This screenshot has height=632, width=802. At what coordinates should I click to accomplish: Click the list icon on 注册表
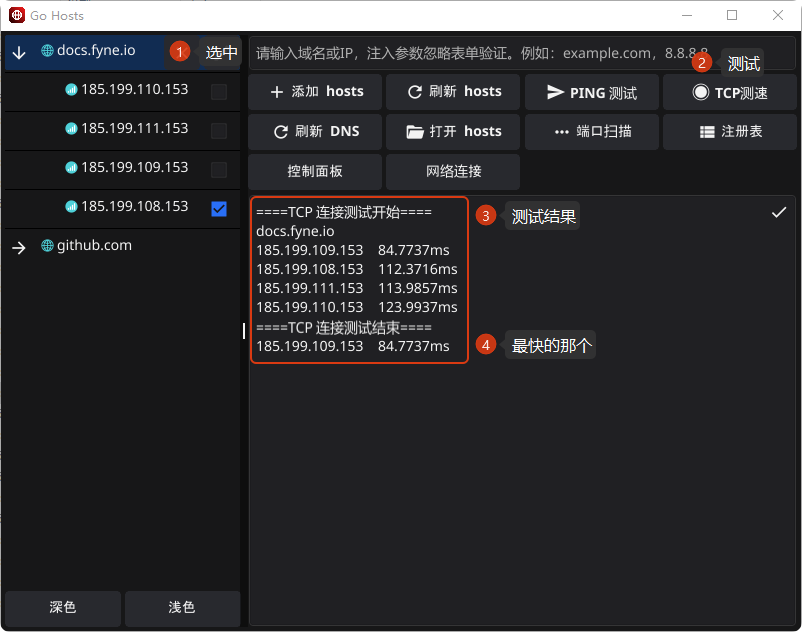pyautogui.click(x=707, y=132)
